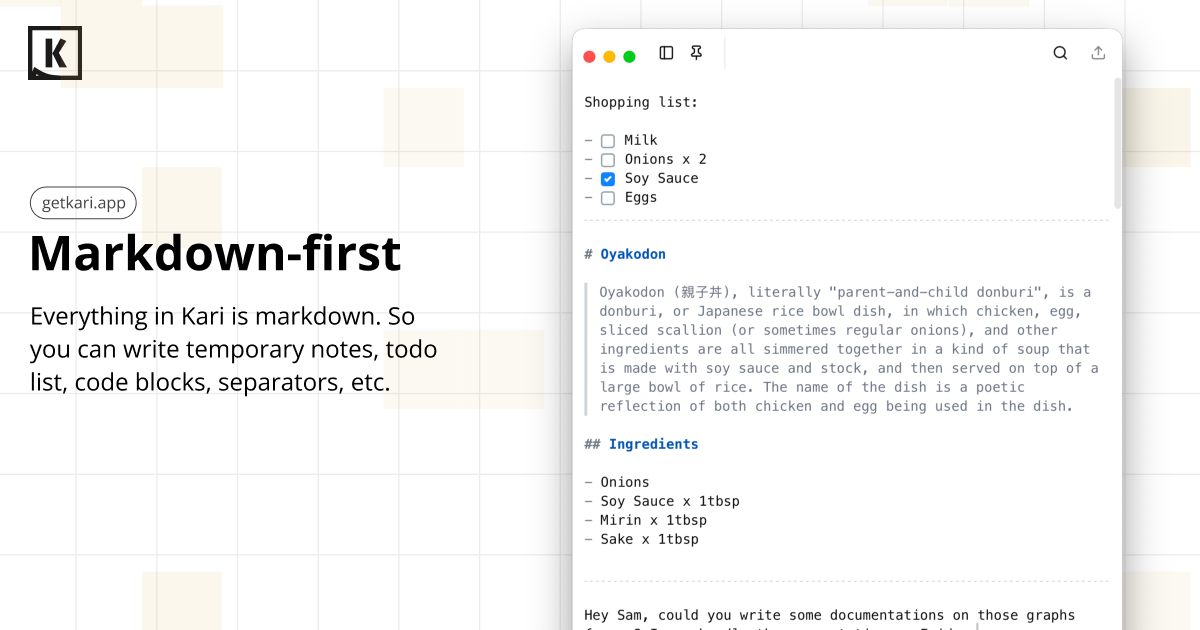Select the pin note icon
The image size is (1200, 630).
pos(696,52)
